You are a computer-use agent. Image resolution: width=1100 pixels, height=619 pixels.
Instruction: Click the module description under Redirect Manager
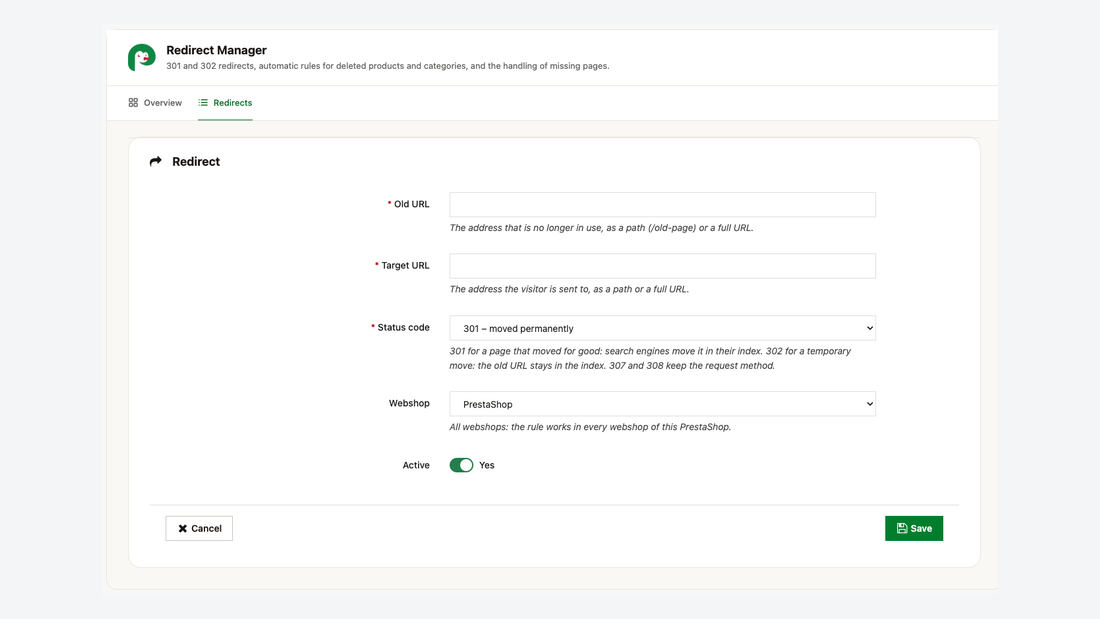tap(387, 66)
